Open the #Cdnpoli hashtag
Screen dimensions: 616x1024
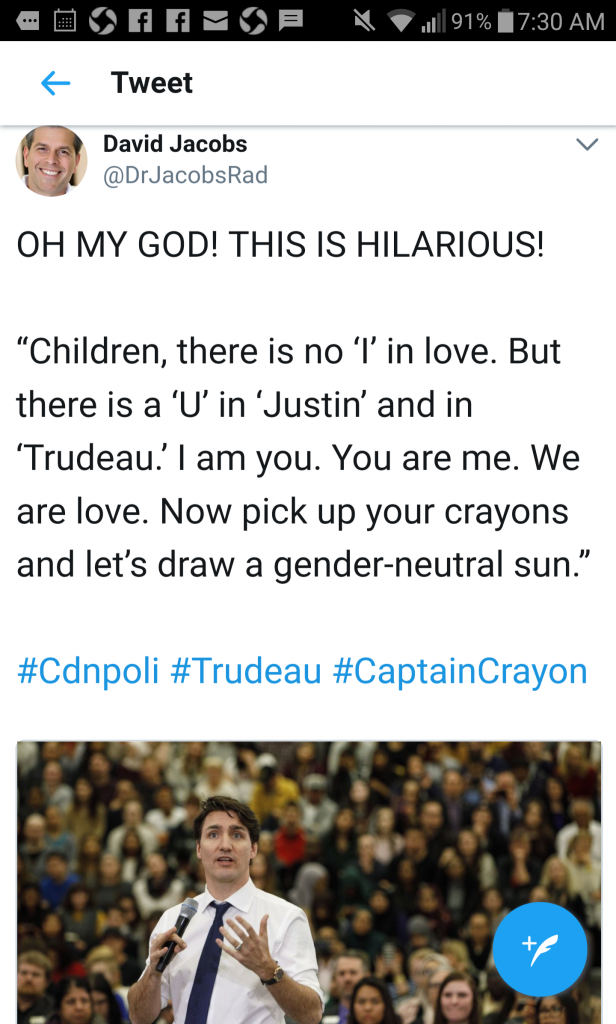click(88, 671)
